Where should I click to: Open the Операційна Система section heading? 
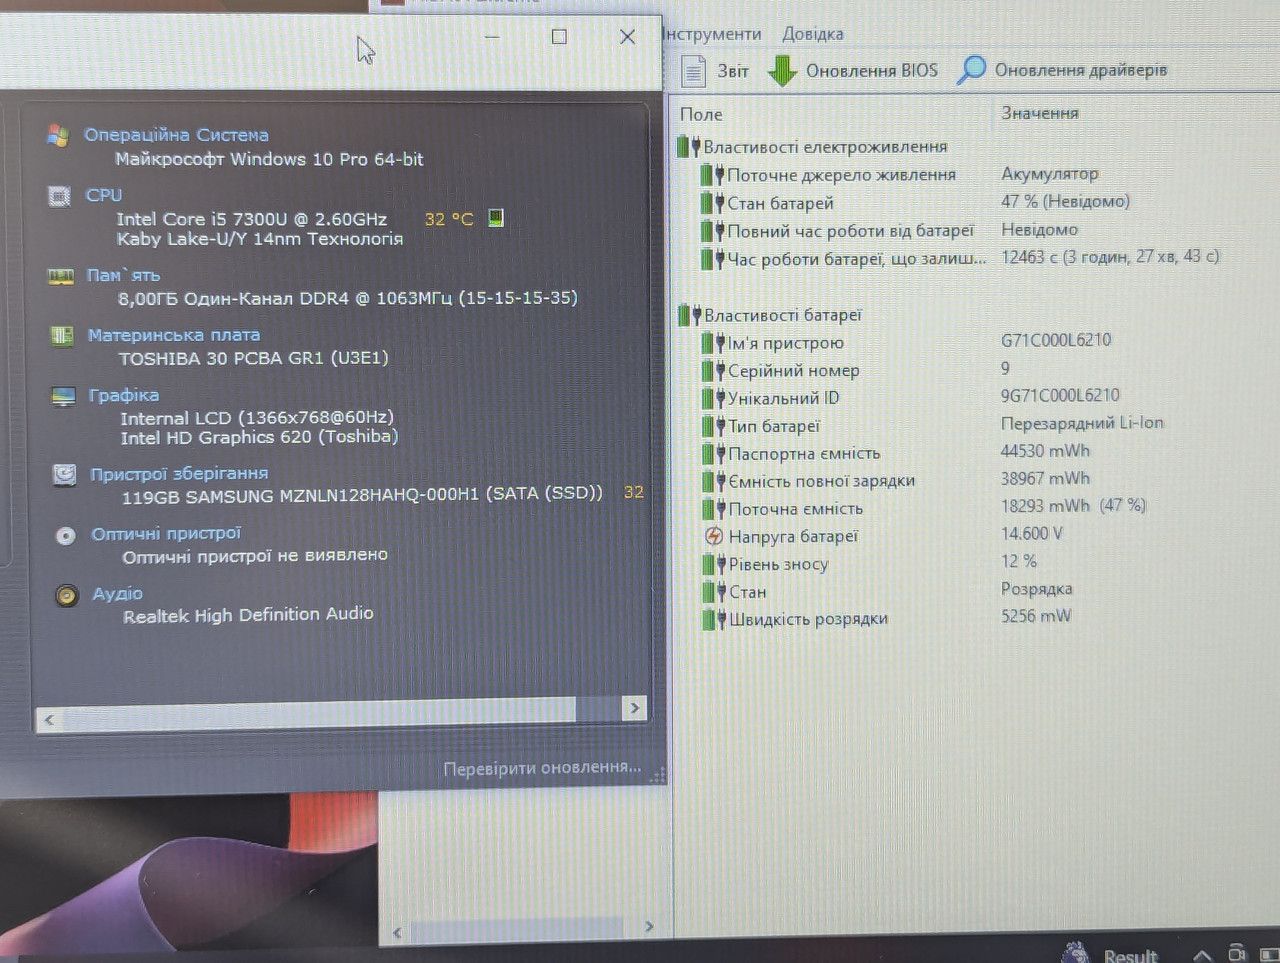tap(176, 135)
